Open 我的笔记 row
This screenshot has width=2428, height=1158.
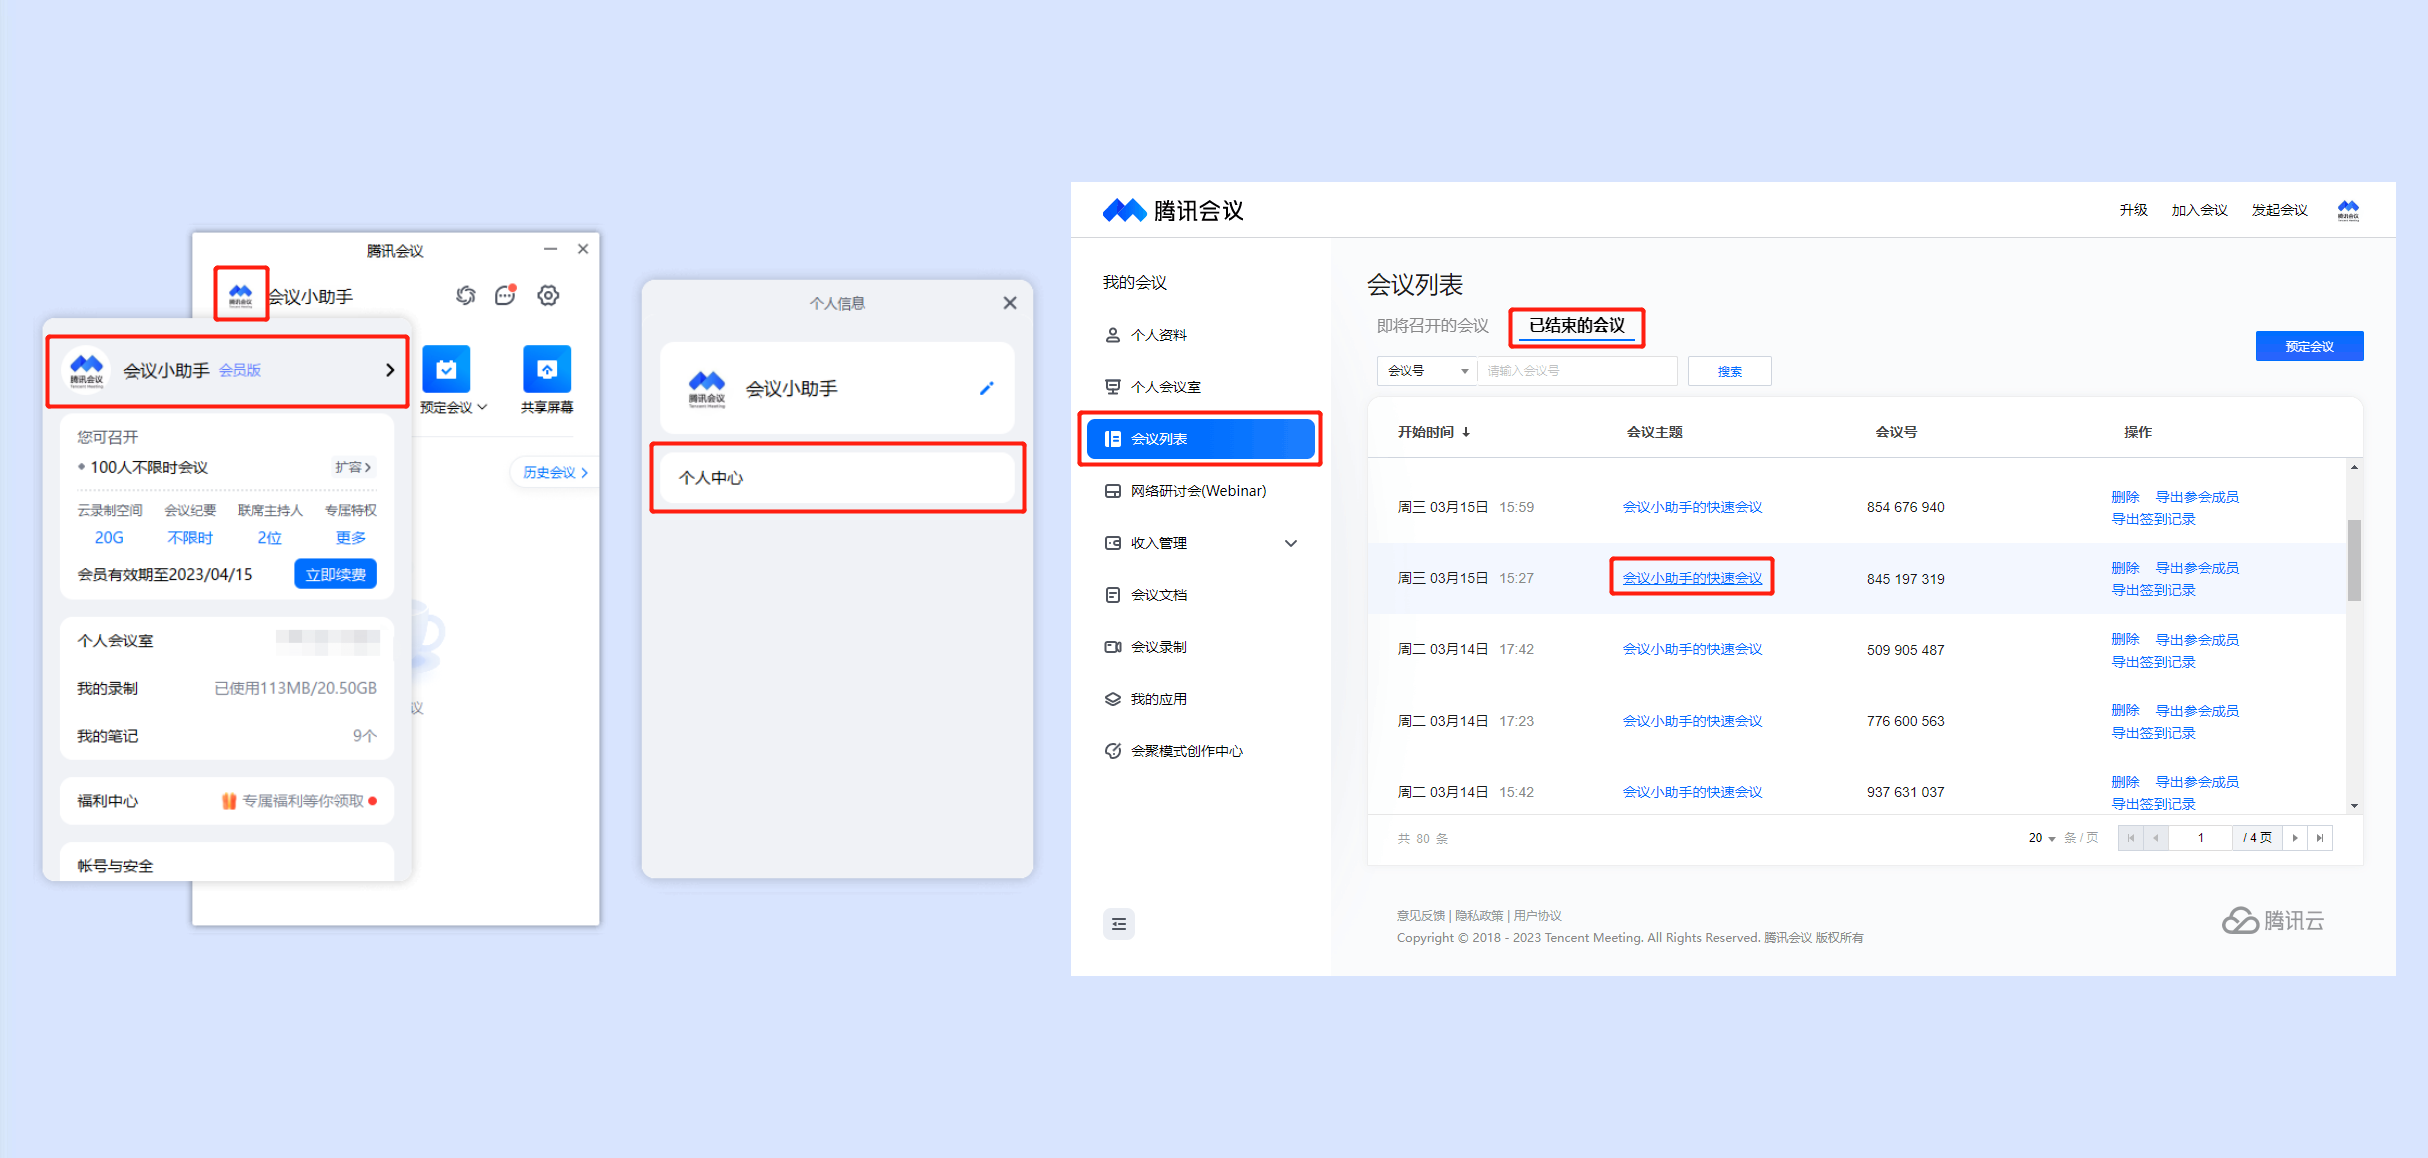[227, 736]
